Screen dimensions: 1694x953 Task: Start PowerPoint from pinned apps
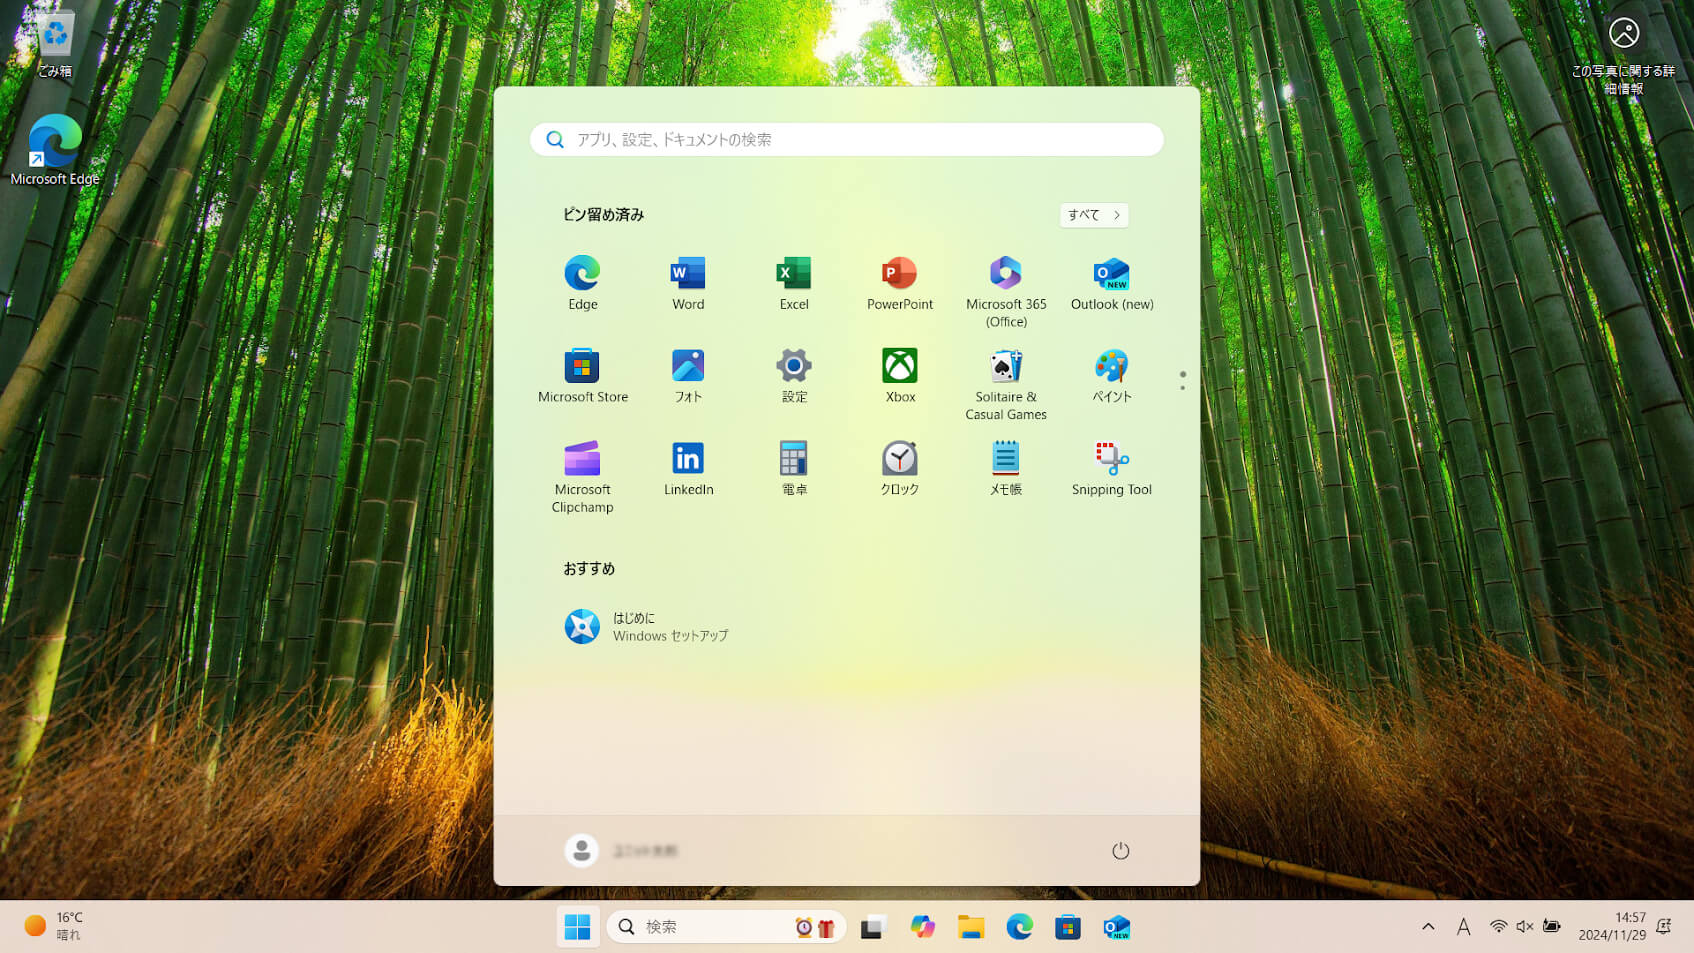[x=900, y=283]
